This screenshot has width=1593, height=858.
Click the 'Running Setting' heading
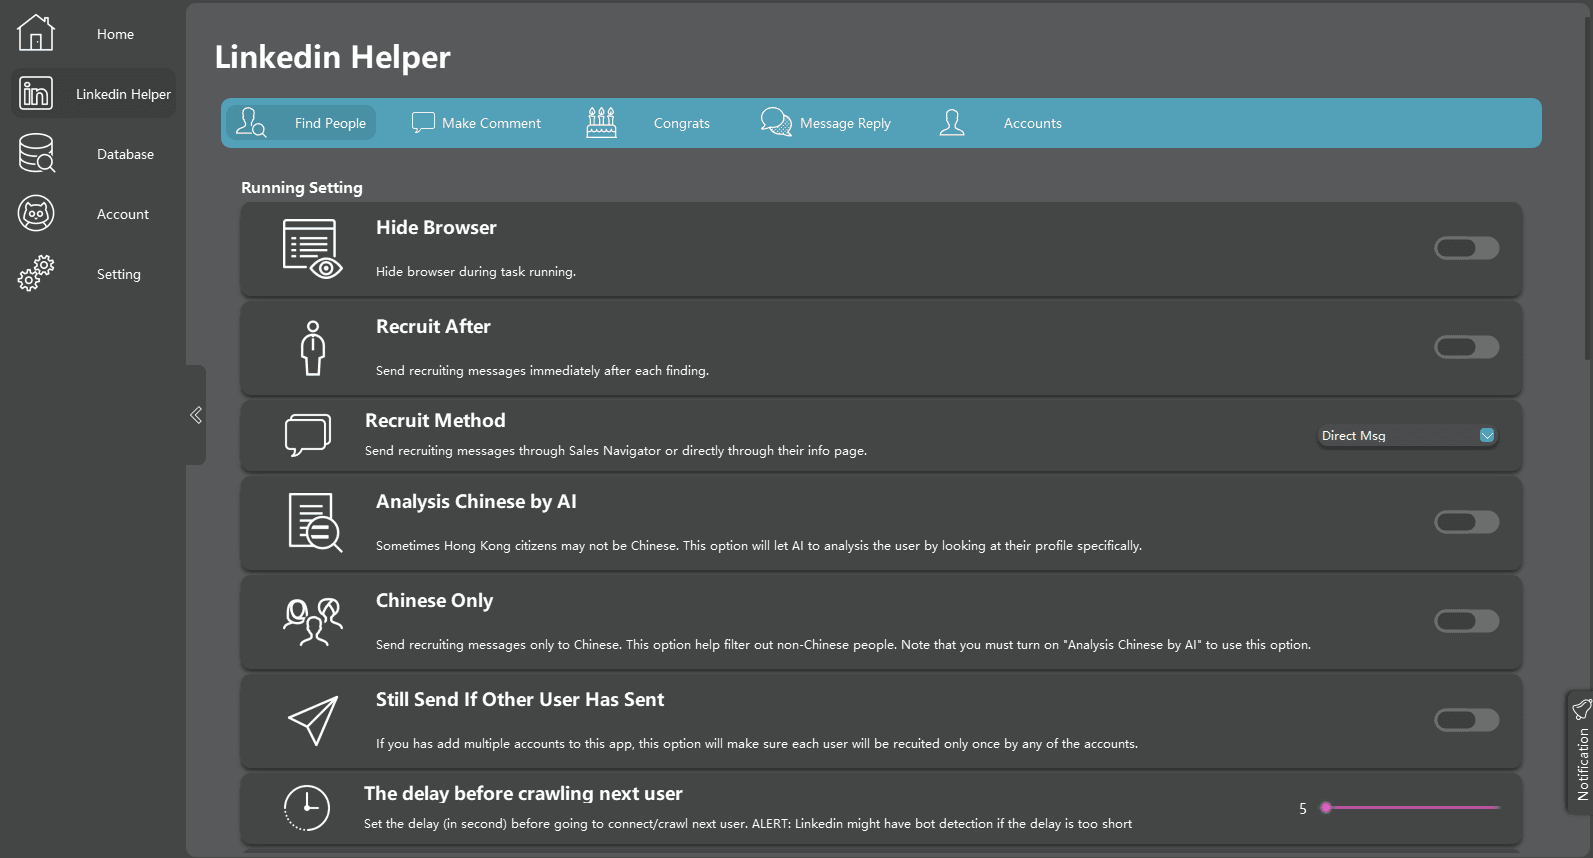(302, 187)
